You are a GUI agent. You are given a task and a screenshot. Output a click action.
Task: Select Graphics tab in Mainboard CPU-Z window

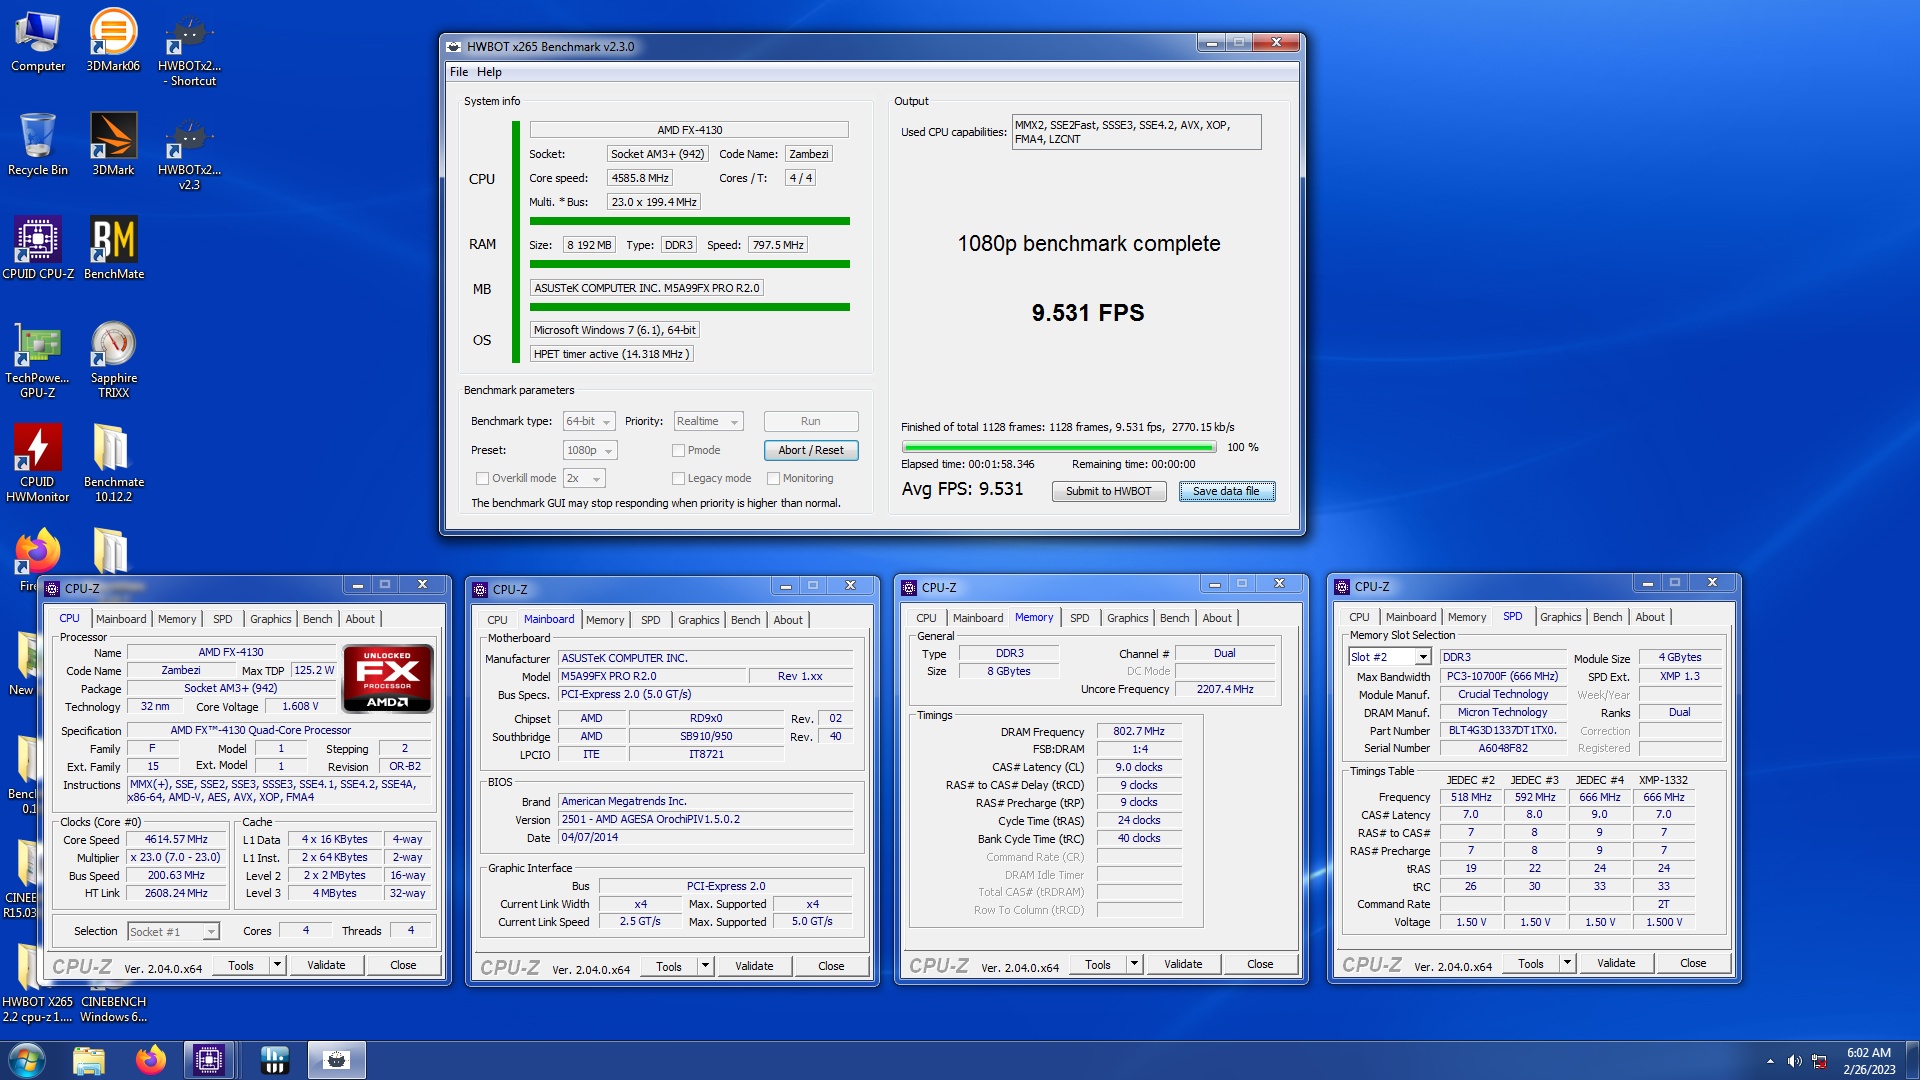pyautogui.click(x=698, y=620)
